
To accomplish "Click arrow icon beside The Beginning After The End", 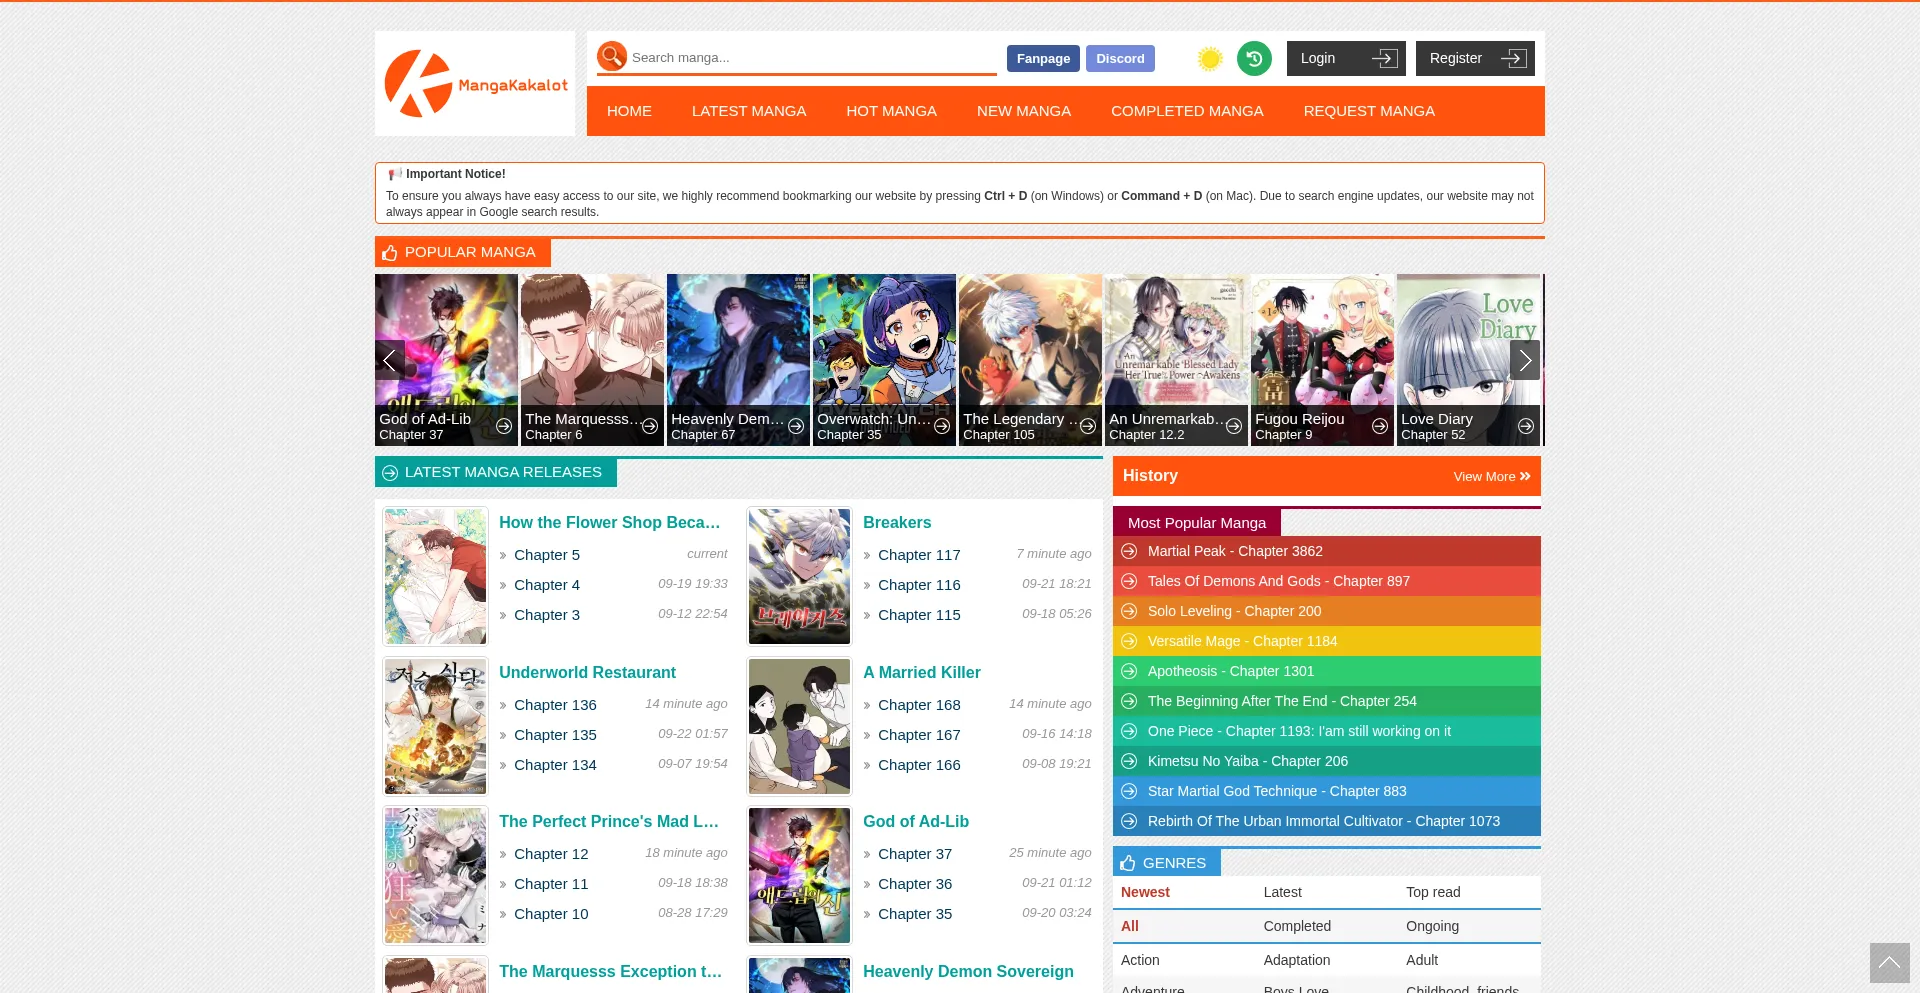I will point(1129,701).
